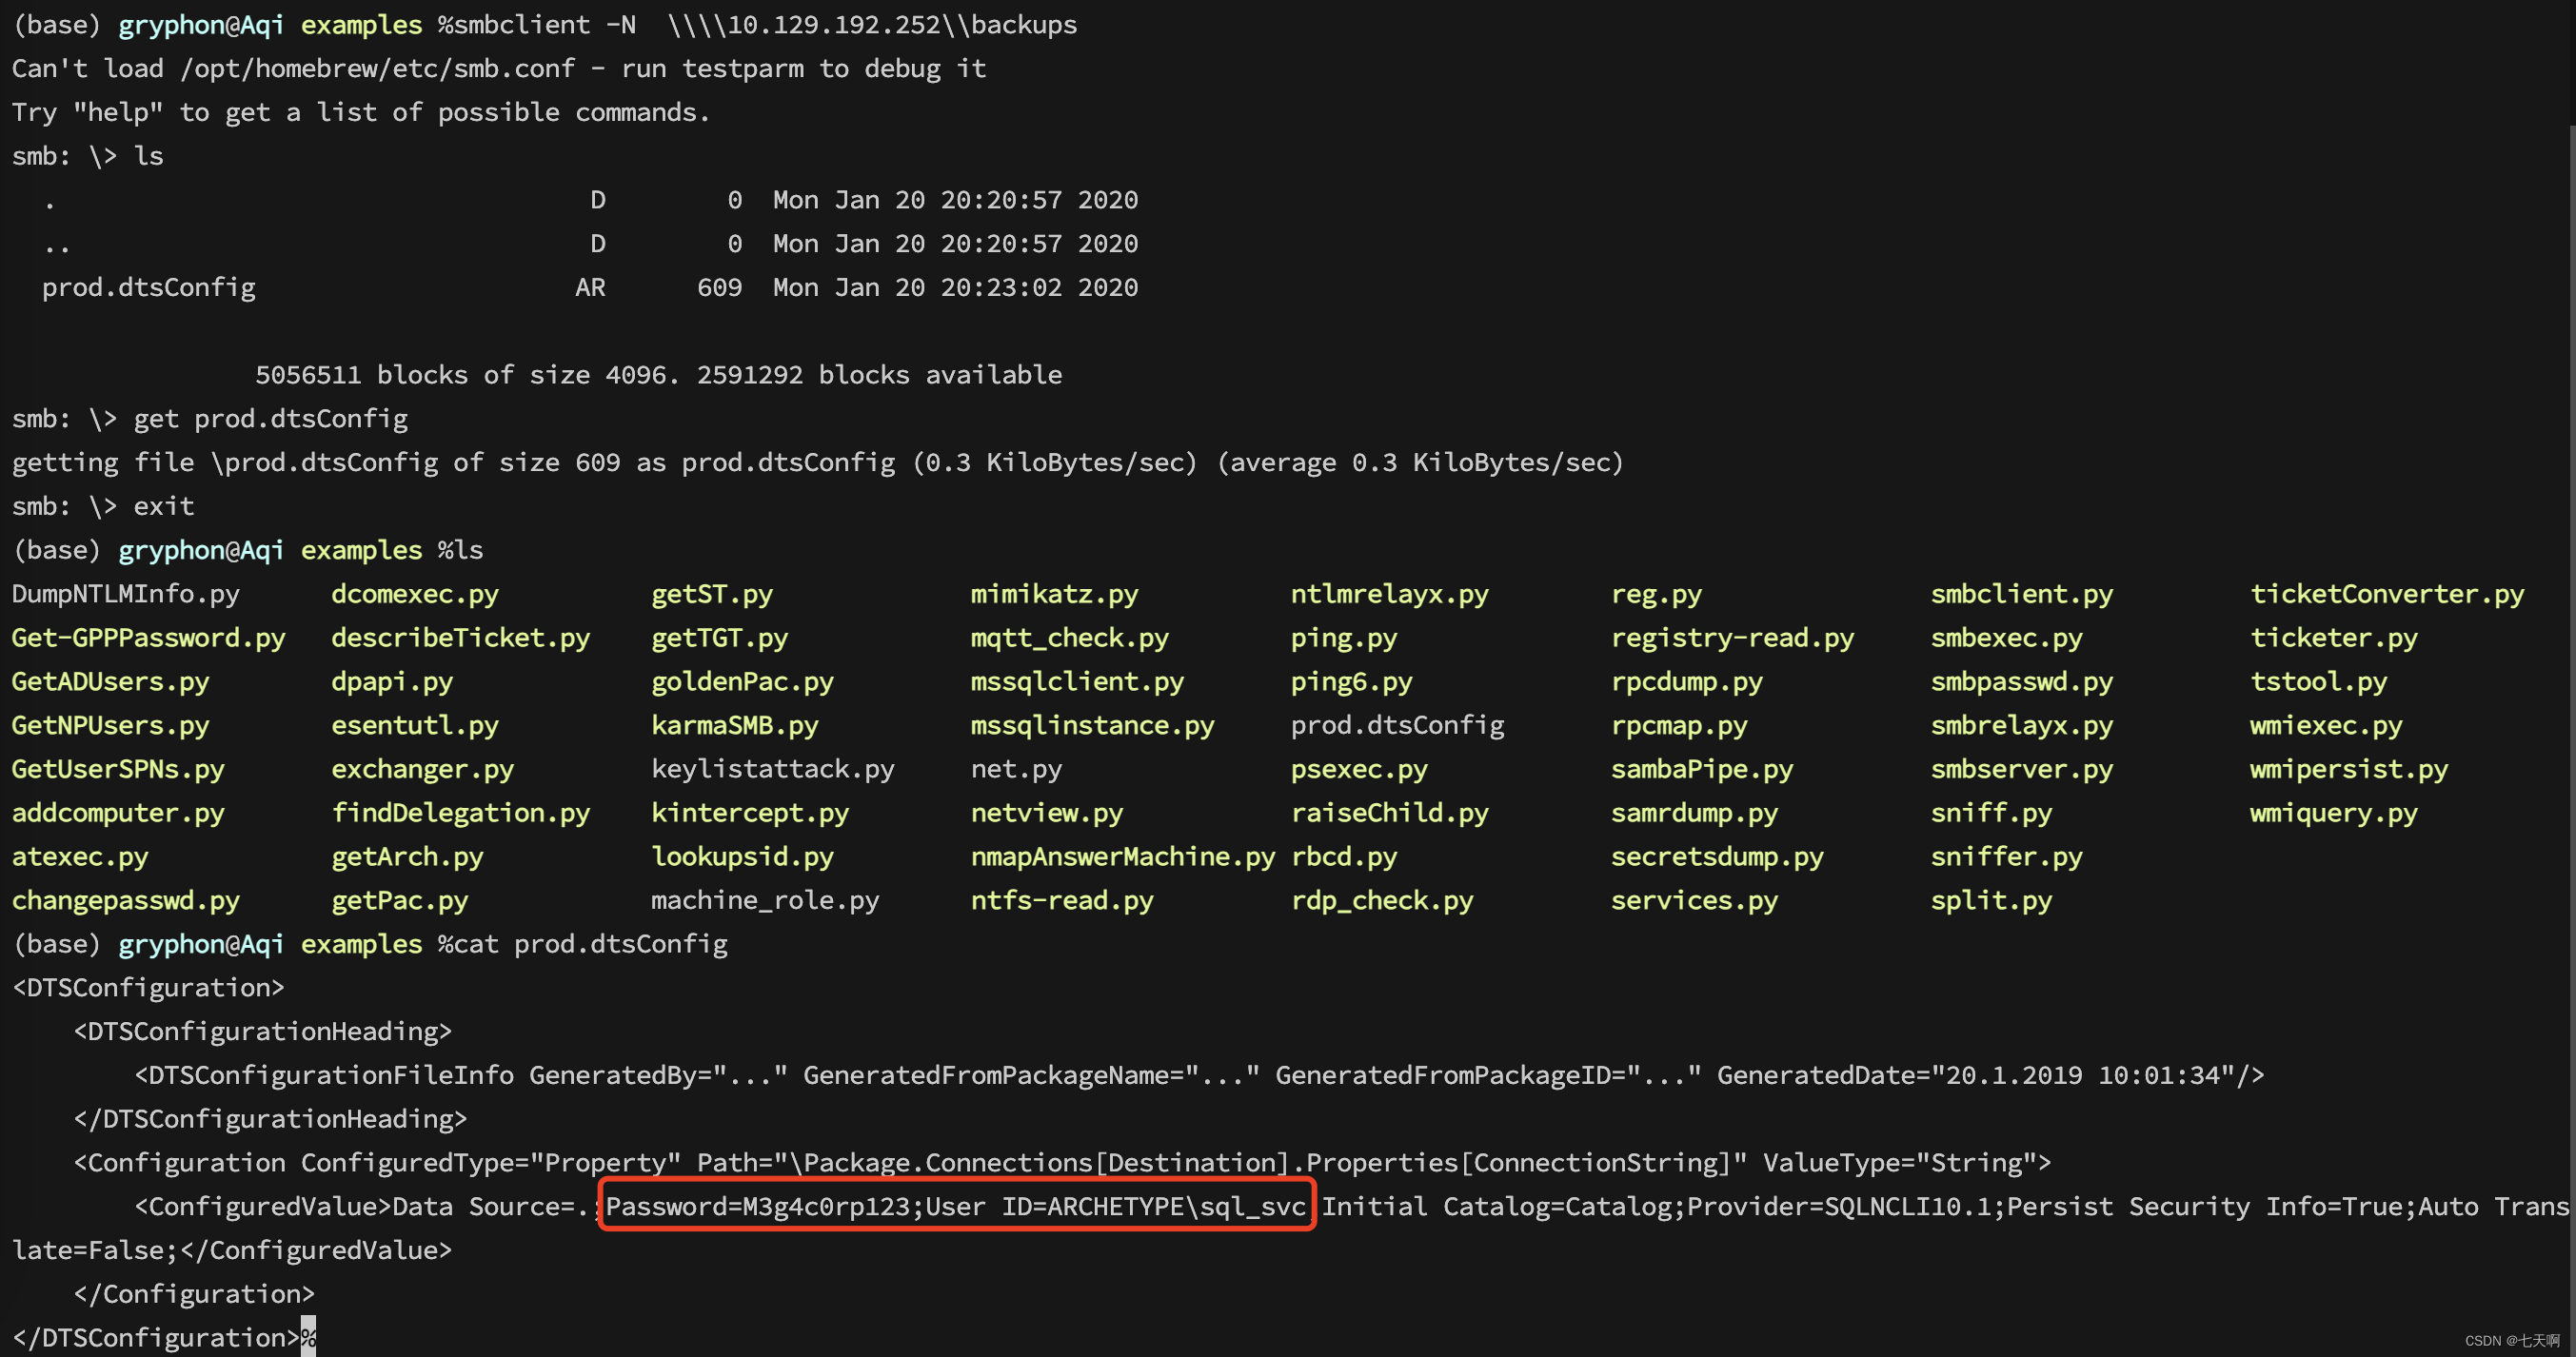Image resolution: width=2576 pixels, height=1357 pixels.
Task: Click psexec.py file name
Action: (1359, 770)
